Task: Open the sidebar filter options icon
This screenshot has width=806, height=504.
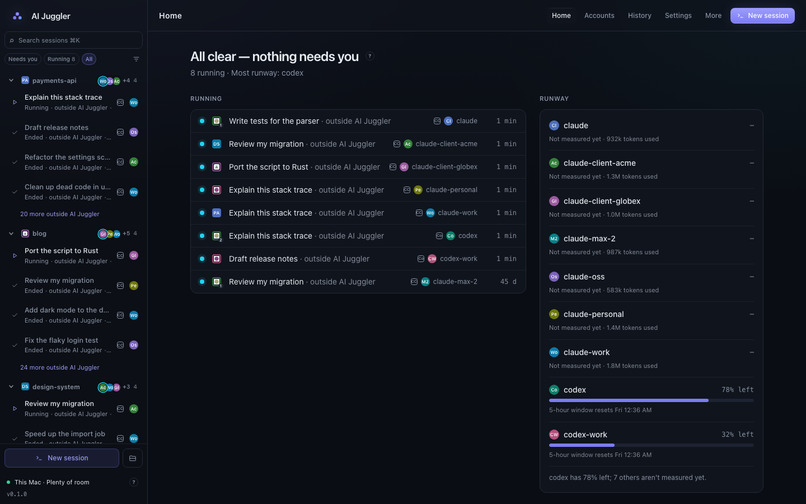Action: [x=136, y=59]
